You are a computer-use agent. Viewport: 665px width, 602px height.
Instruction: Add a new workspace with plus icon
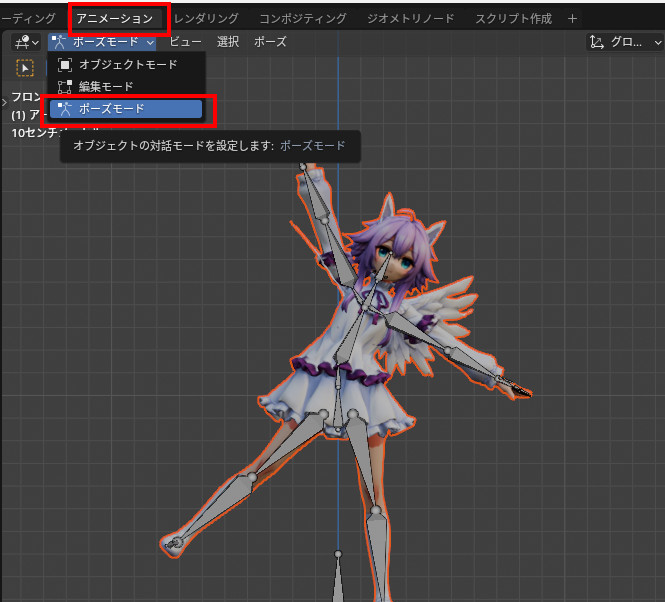(572, 18)
